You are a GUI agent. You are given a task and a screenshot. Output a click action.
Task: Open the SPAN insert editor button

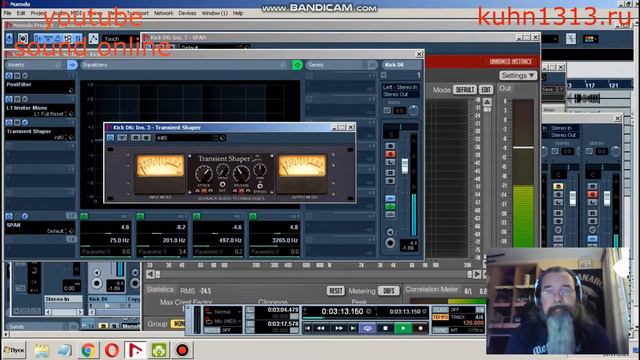pos(25,216)
